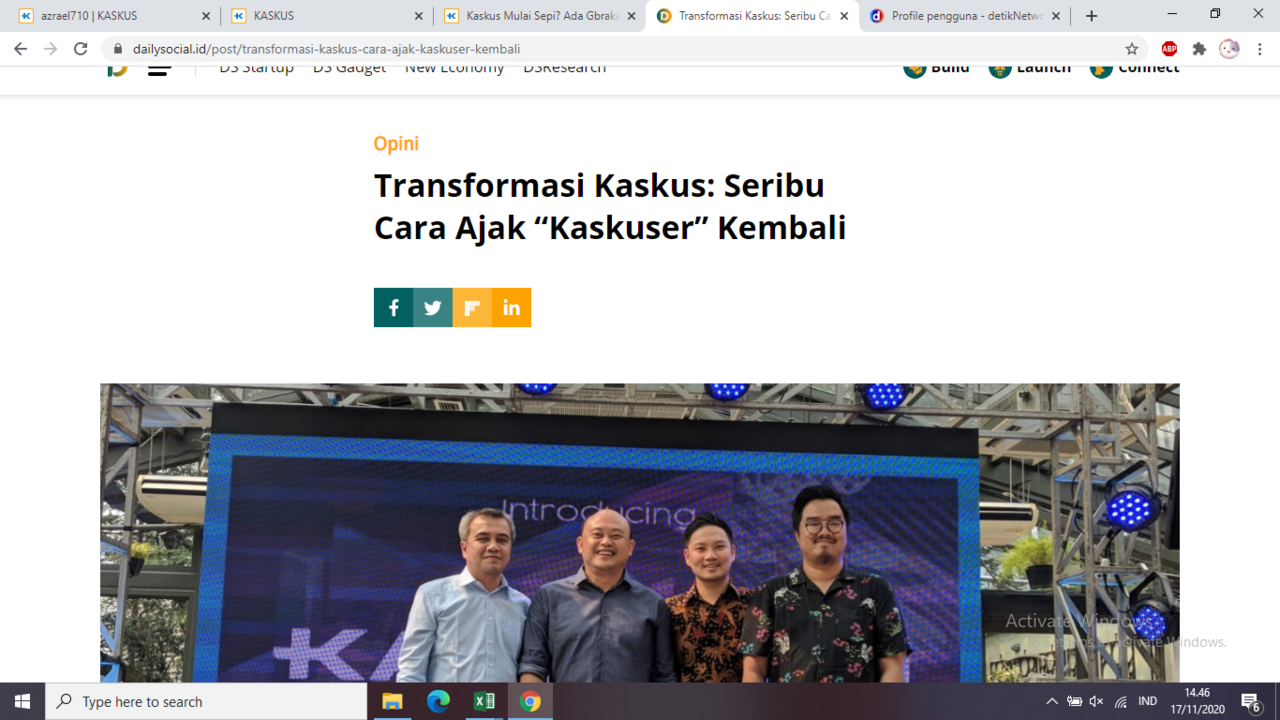Open the AdBlock Plus extension
The width and height of the screenshot is (1280, 720).
(1169, 49)
